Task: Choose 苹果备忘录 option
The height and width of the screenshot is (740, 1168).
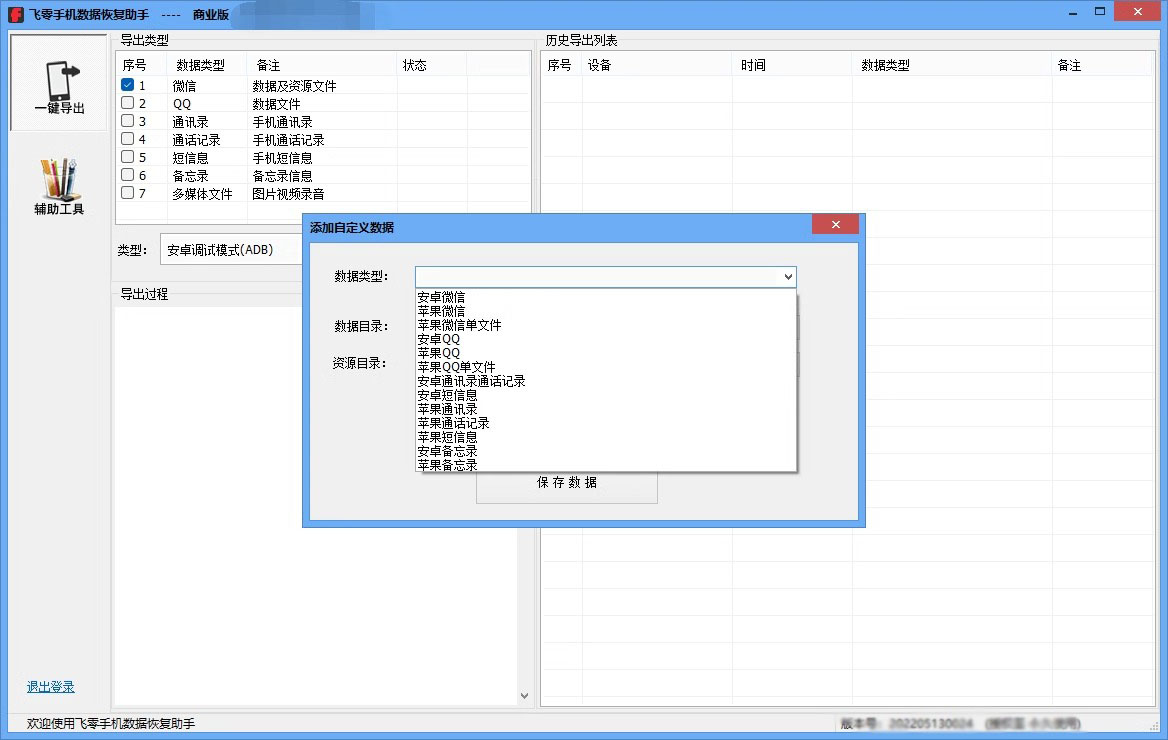Action: (x=606, y=465)
